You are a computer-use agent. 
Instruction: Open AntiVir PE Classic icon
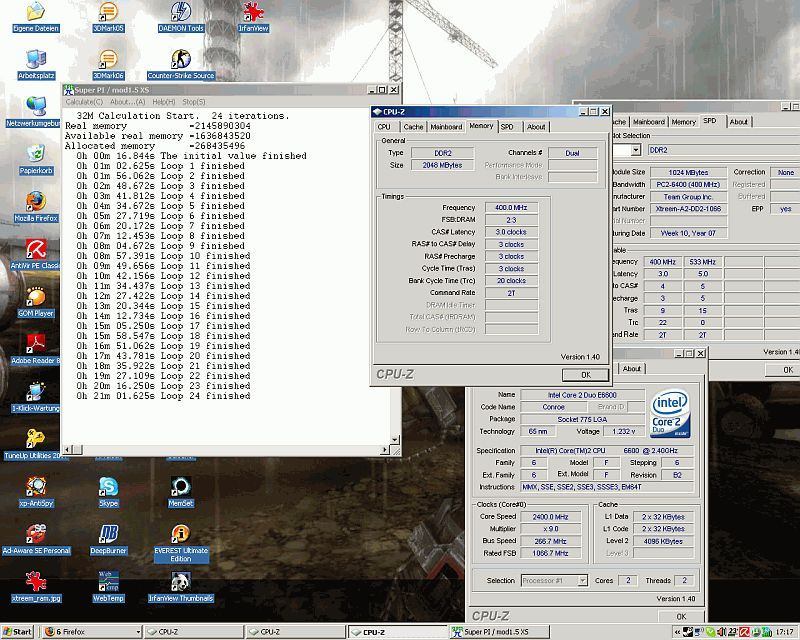[x=35, y=254]
